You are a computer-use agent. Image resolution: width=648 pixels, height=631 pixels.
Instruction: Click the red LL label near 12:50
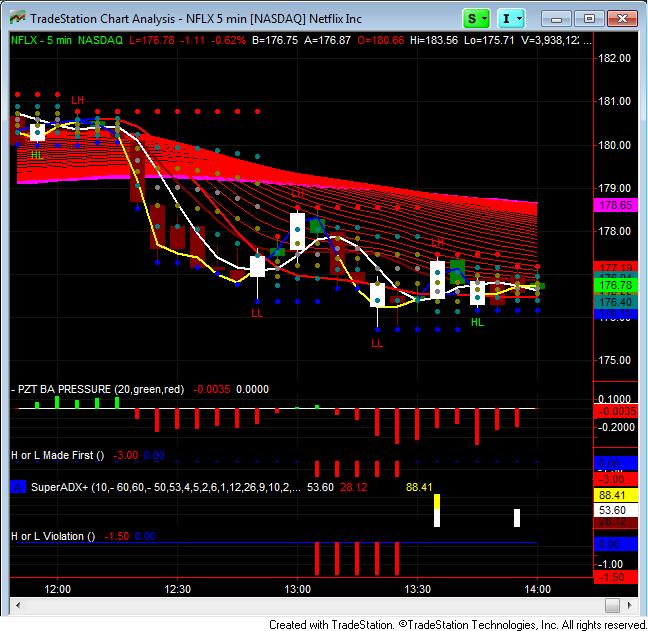click(257, 313)
